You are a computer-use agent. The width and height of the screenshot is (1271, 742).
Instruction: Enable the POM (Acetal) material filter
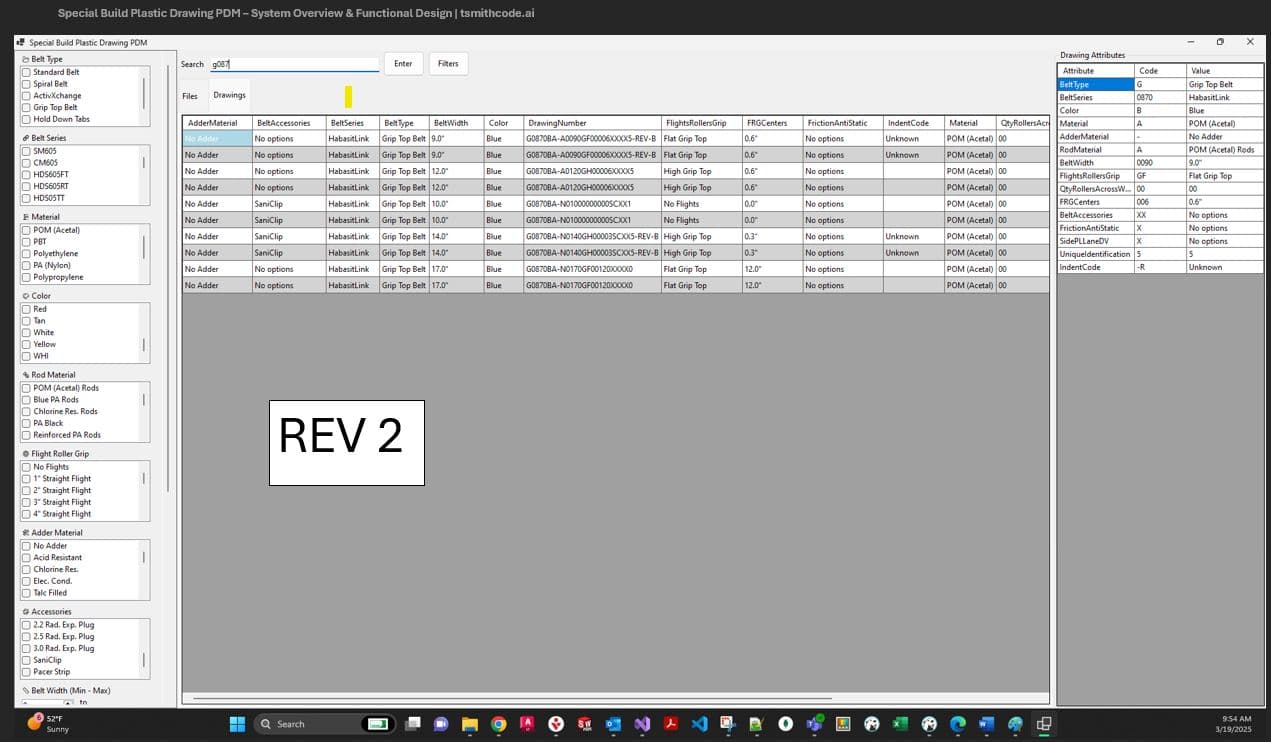(x=25, y=229)
